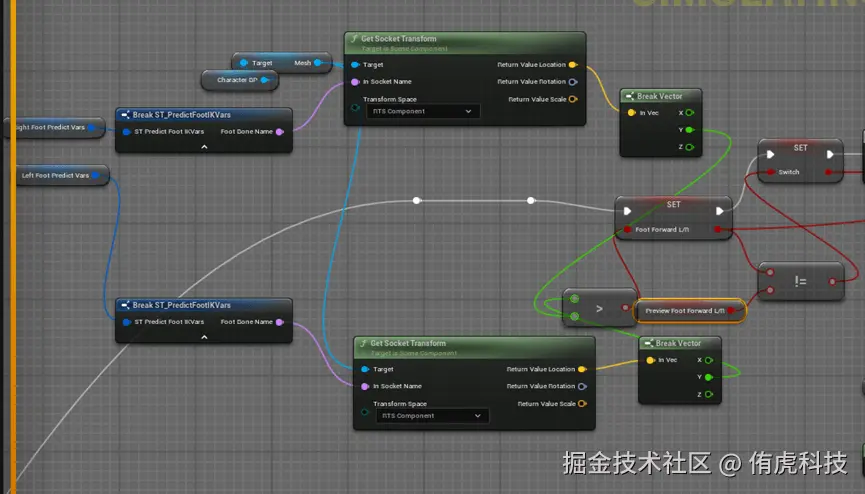Click the In Socket Name pin on lower Get Socket Transform

point(365,386)
